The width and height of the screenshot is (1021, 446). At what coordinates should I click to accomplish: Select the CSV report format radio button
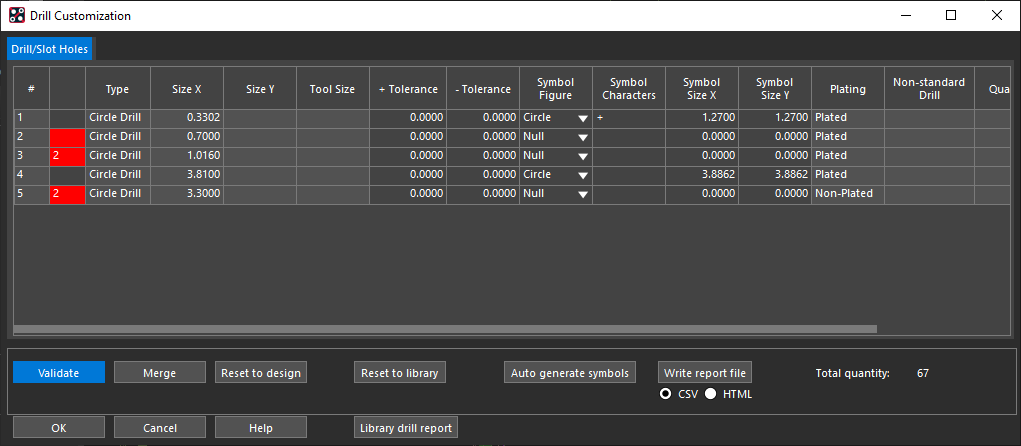tap(665, 394)
